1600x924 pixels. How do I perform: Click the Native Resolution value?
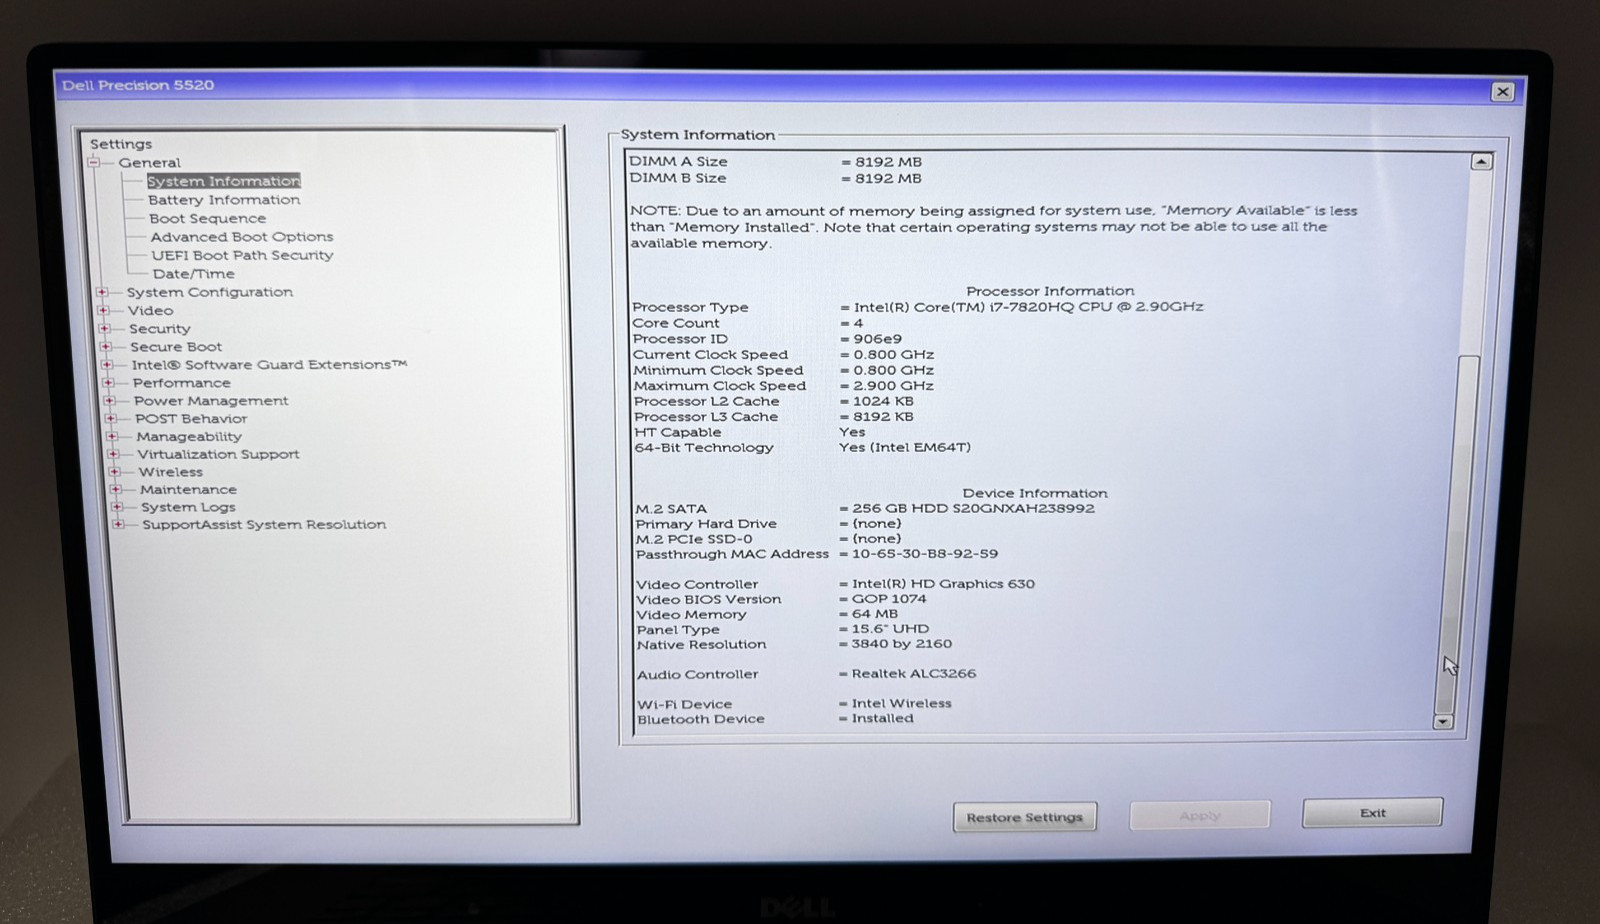coord(901,644)
